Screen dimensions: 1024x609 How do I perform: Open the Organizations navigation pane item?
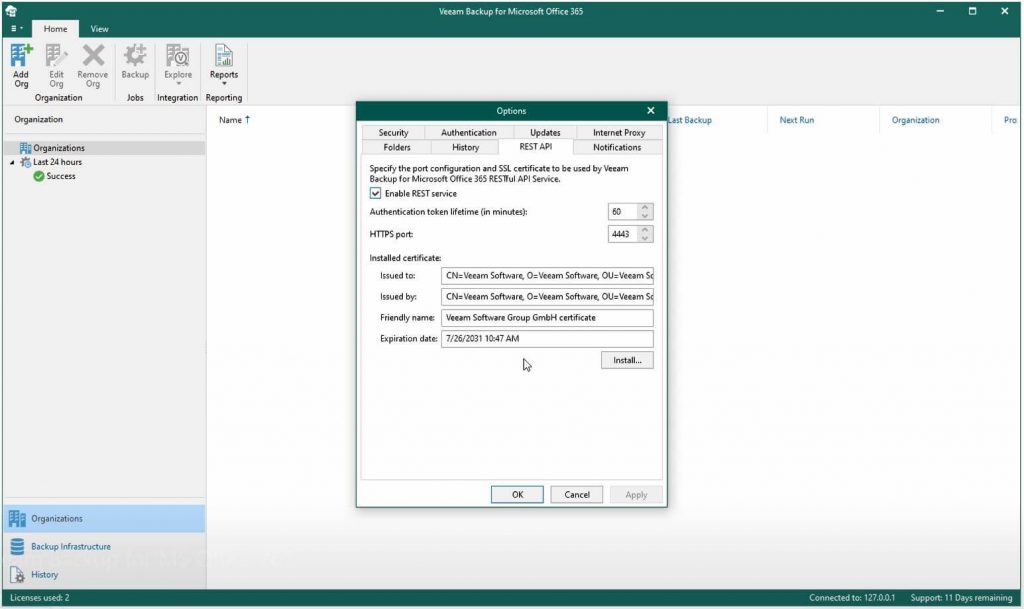104,518
